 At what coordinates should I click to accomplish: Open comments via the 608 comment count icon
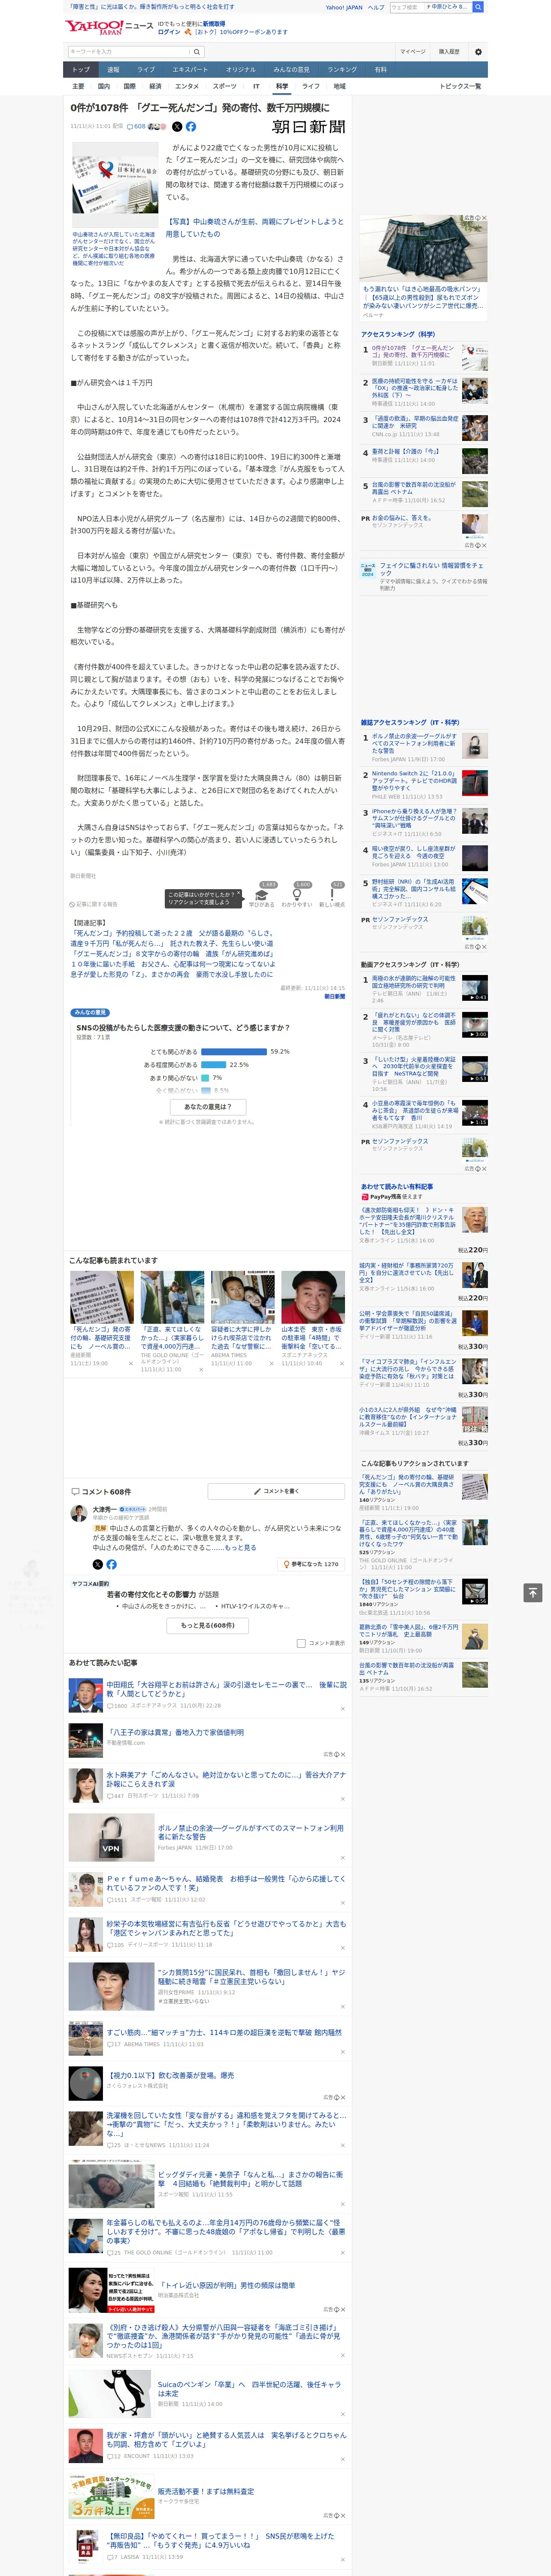(136, 127)
